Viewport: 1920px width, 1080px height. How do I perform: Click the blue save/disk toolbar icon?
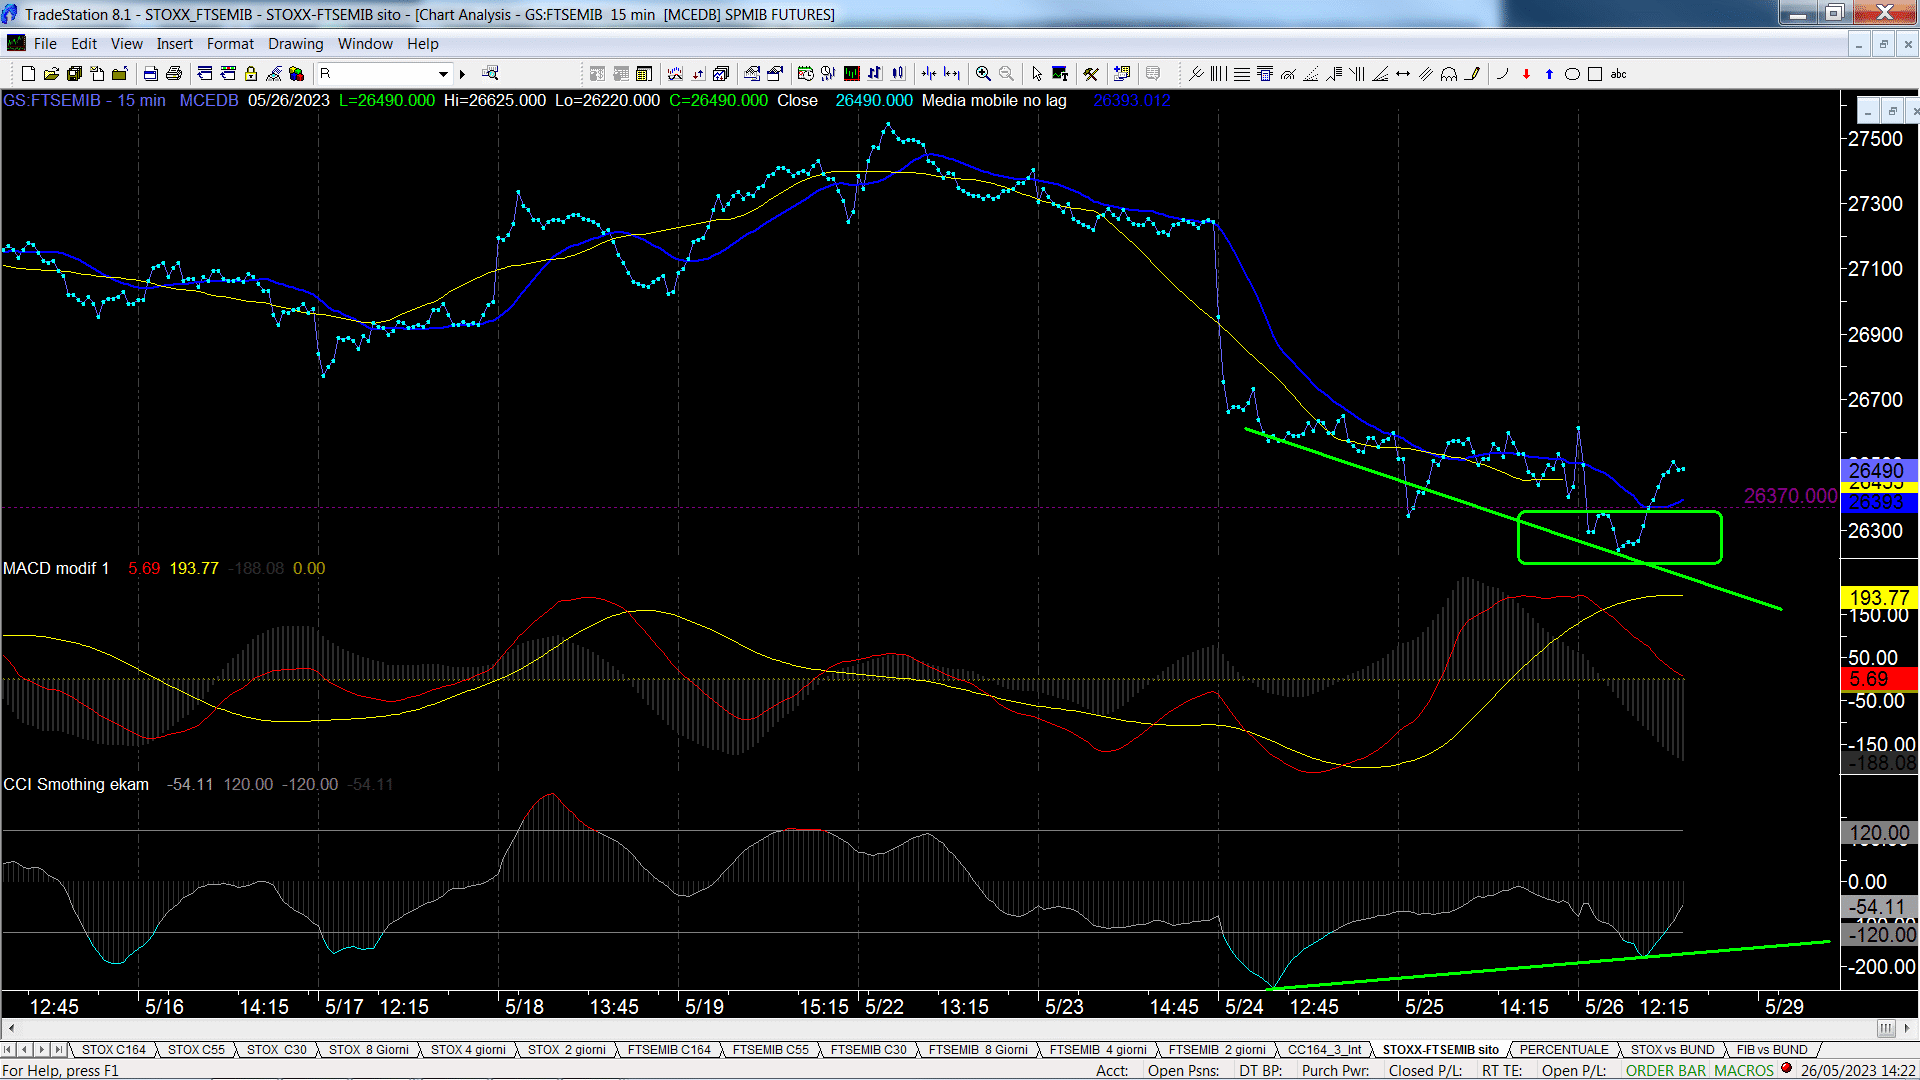[x=150, y=74]
